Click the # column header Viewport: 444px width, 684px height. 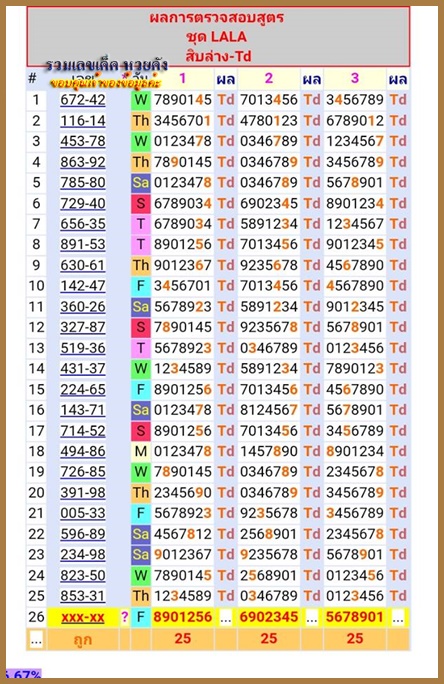coord(32,79)
